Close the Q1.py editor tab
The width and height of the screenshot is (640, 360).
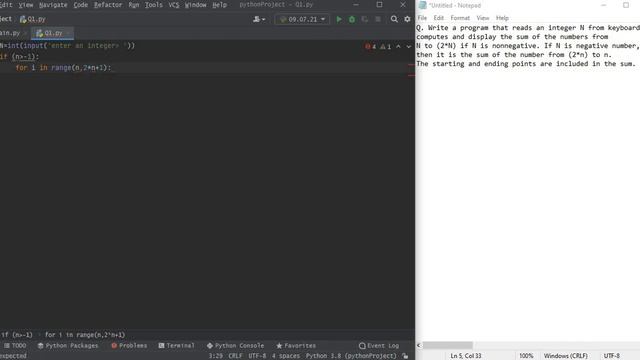[68, 33]
